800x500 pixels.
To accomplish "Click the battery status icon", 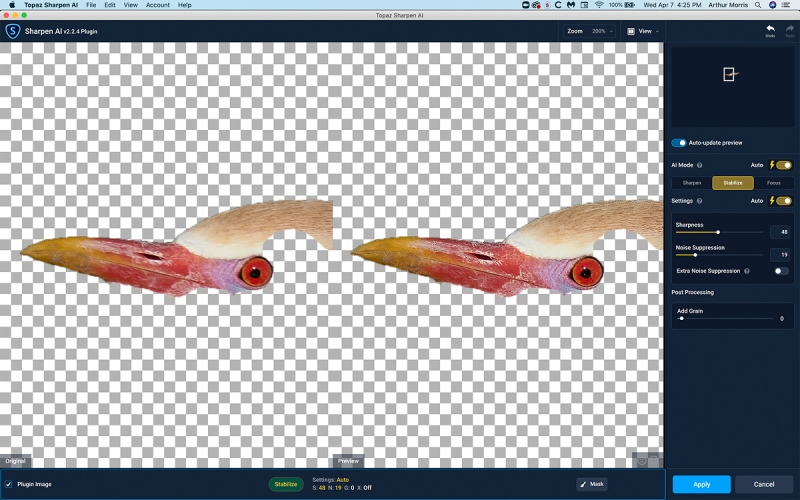I will coord(630,5).
